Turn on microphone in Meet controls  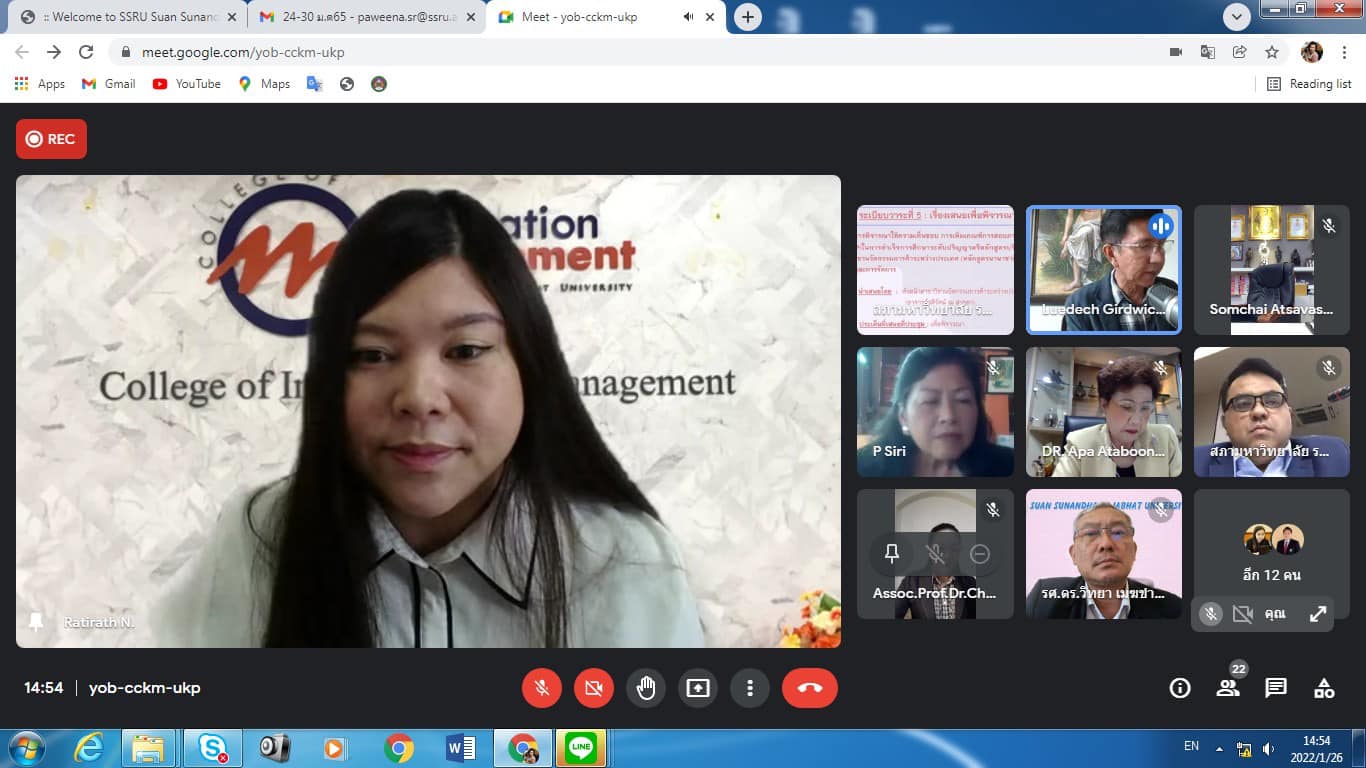pyautogui.click(x=541, y=688)
